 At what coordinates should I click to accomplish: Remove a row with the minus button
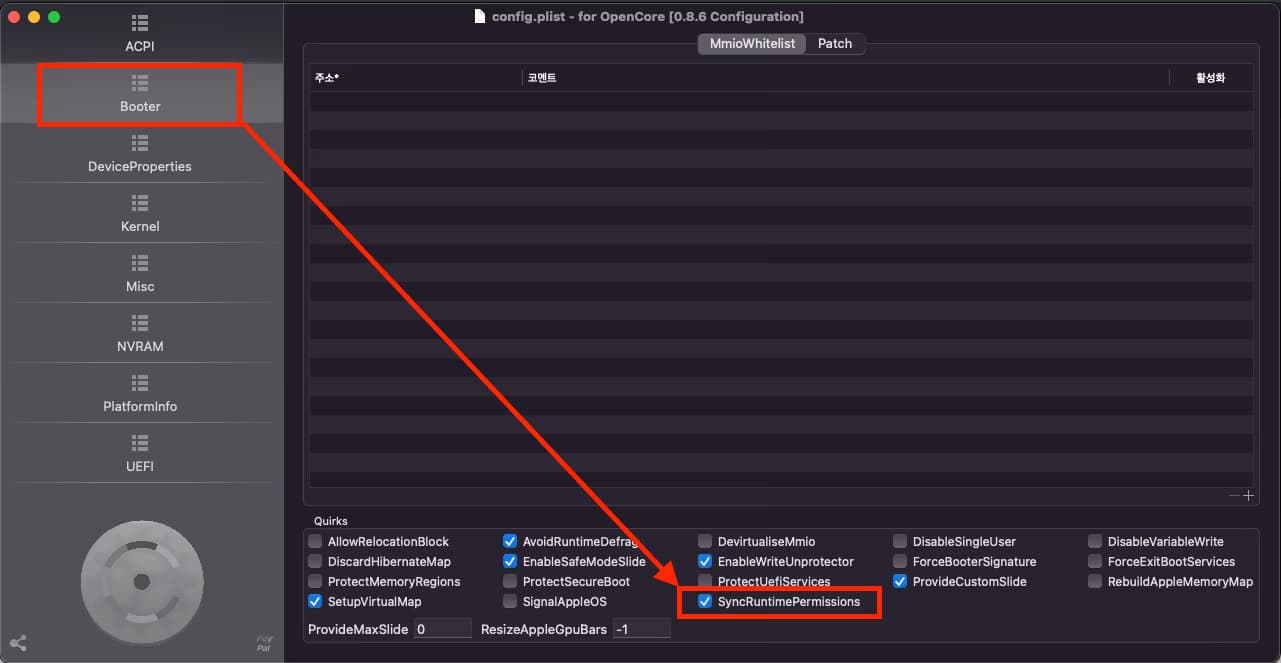(x=1235, y=496)
